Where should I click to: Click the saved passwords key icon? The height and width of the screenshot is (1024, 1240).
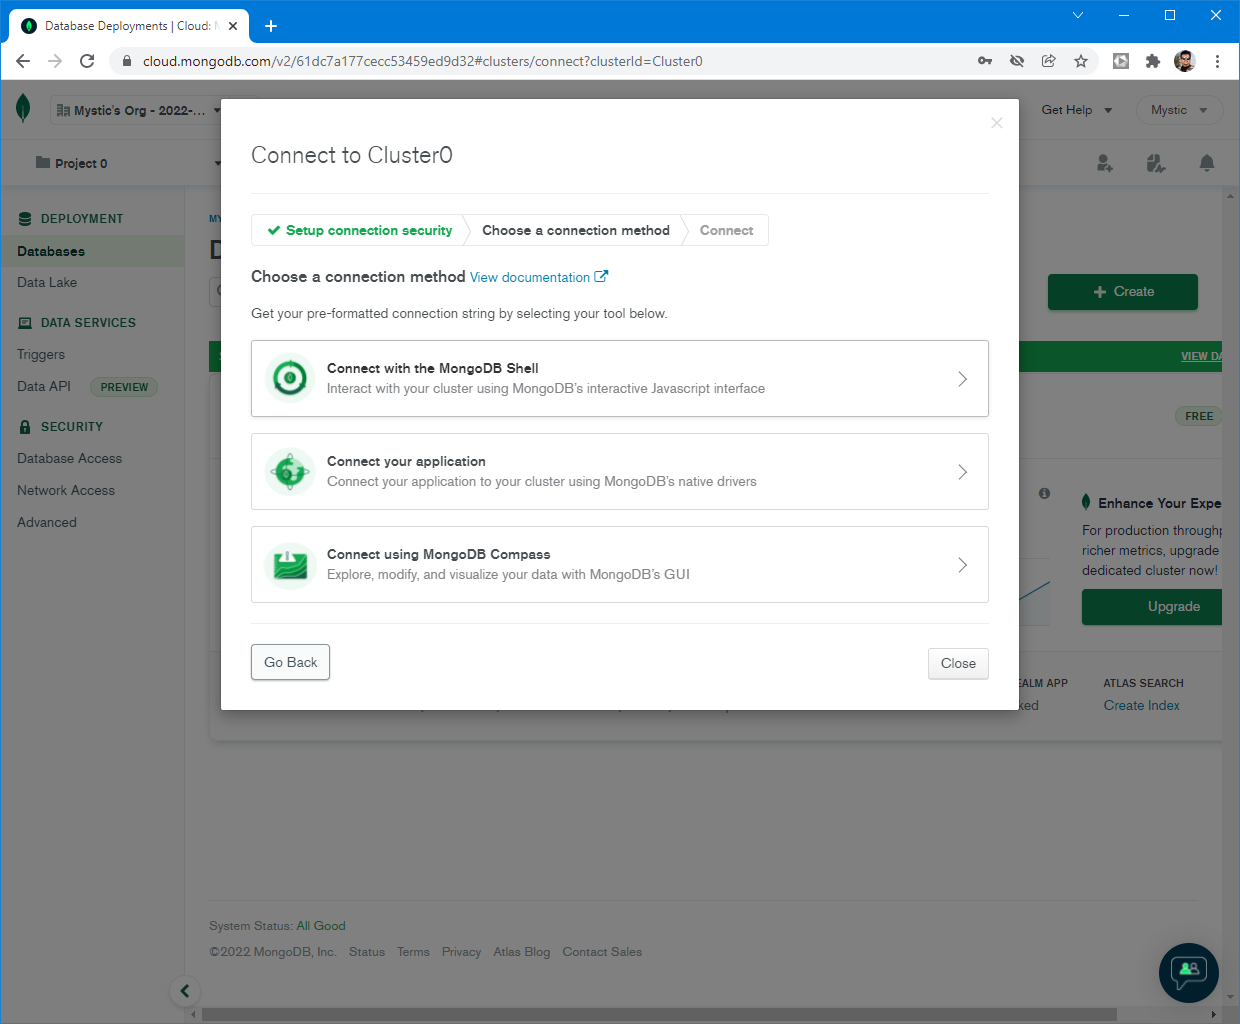985,61
